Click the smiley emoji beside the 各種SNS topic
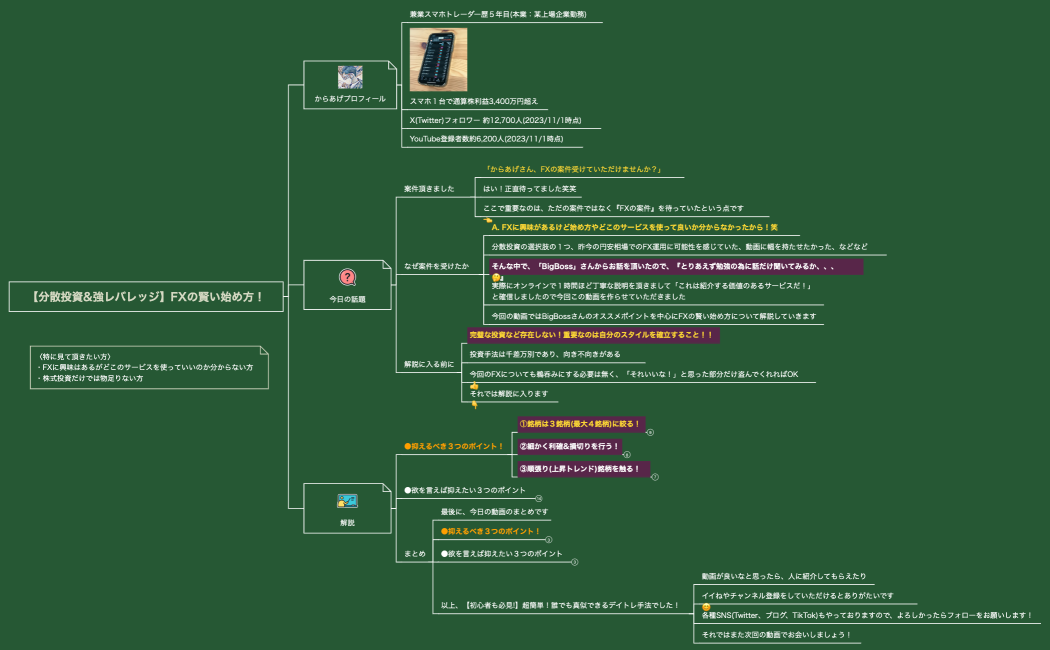 pos(706,607)
